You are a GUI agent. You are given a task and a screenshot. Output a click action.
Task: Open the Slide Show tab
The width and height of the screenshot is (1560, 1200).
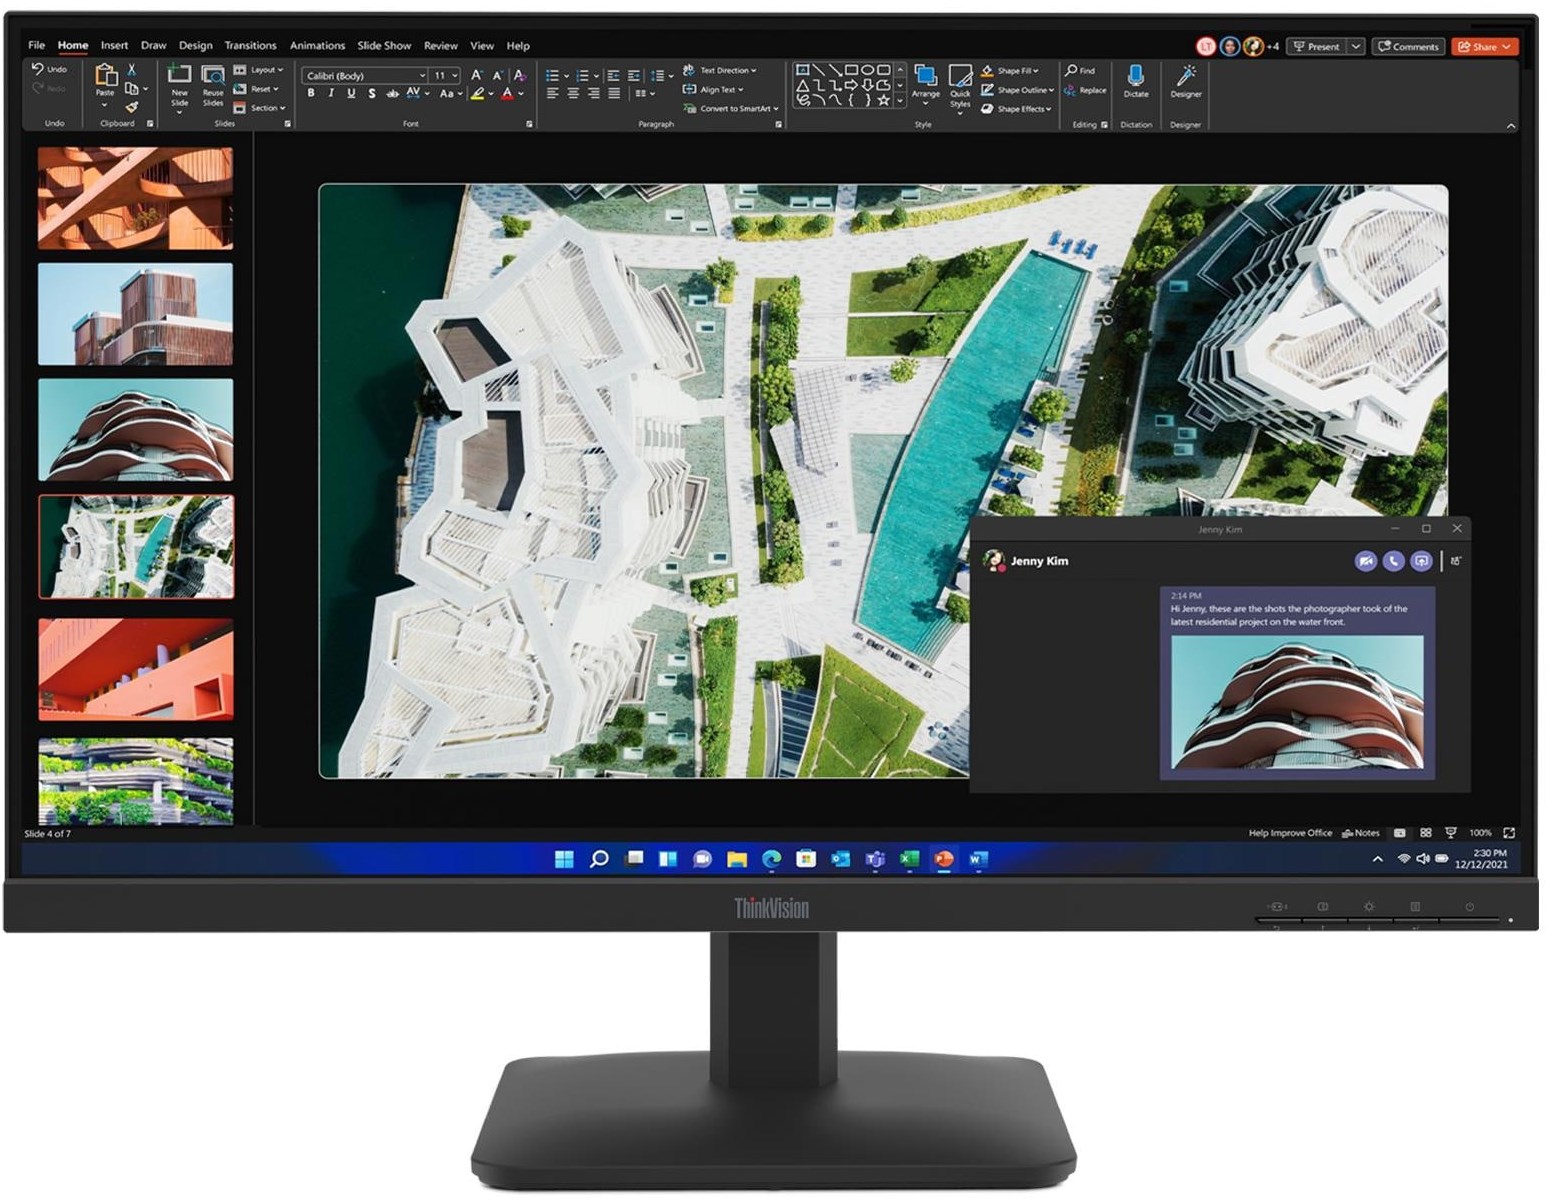[x=383, y=46]
